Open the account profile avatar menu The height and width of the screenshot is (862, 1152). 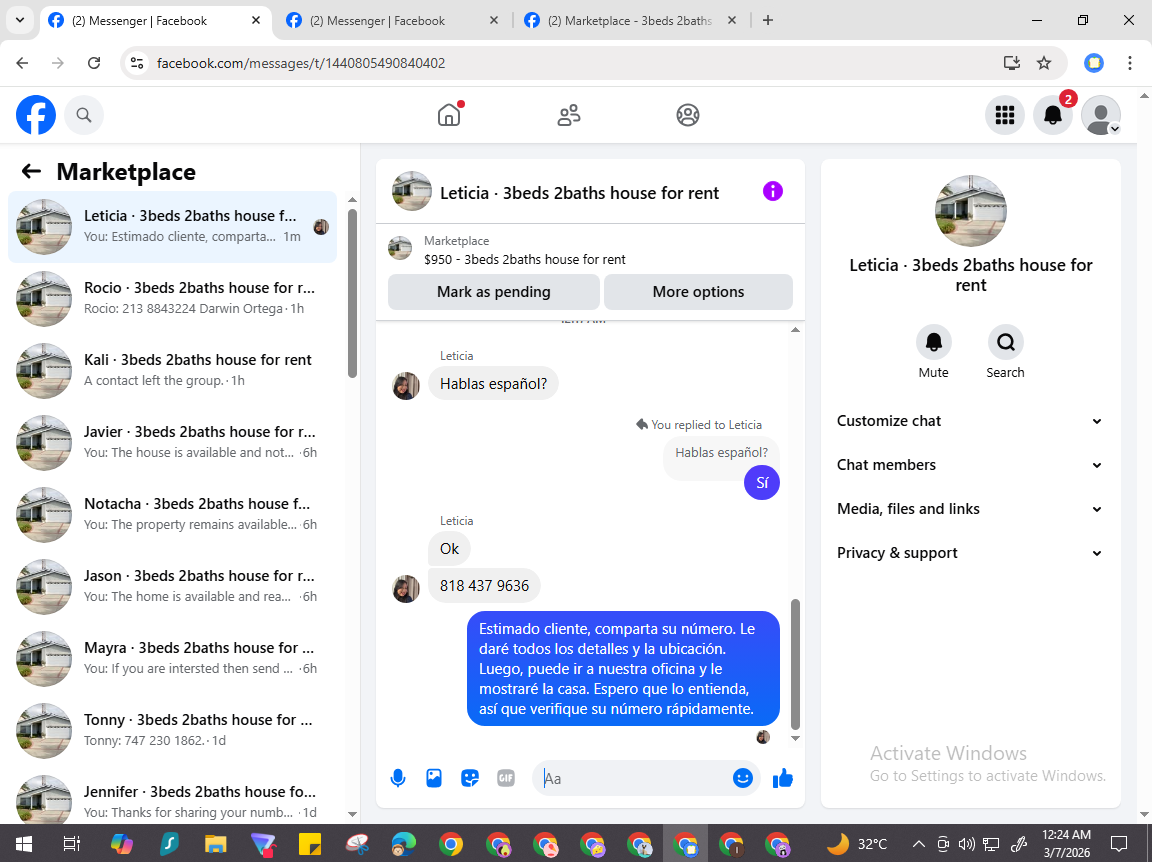pos(1101,115)
